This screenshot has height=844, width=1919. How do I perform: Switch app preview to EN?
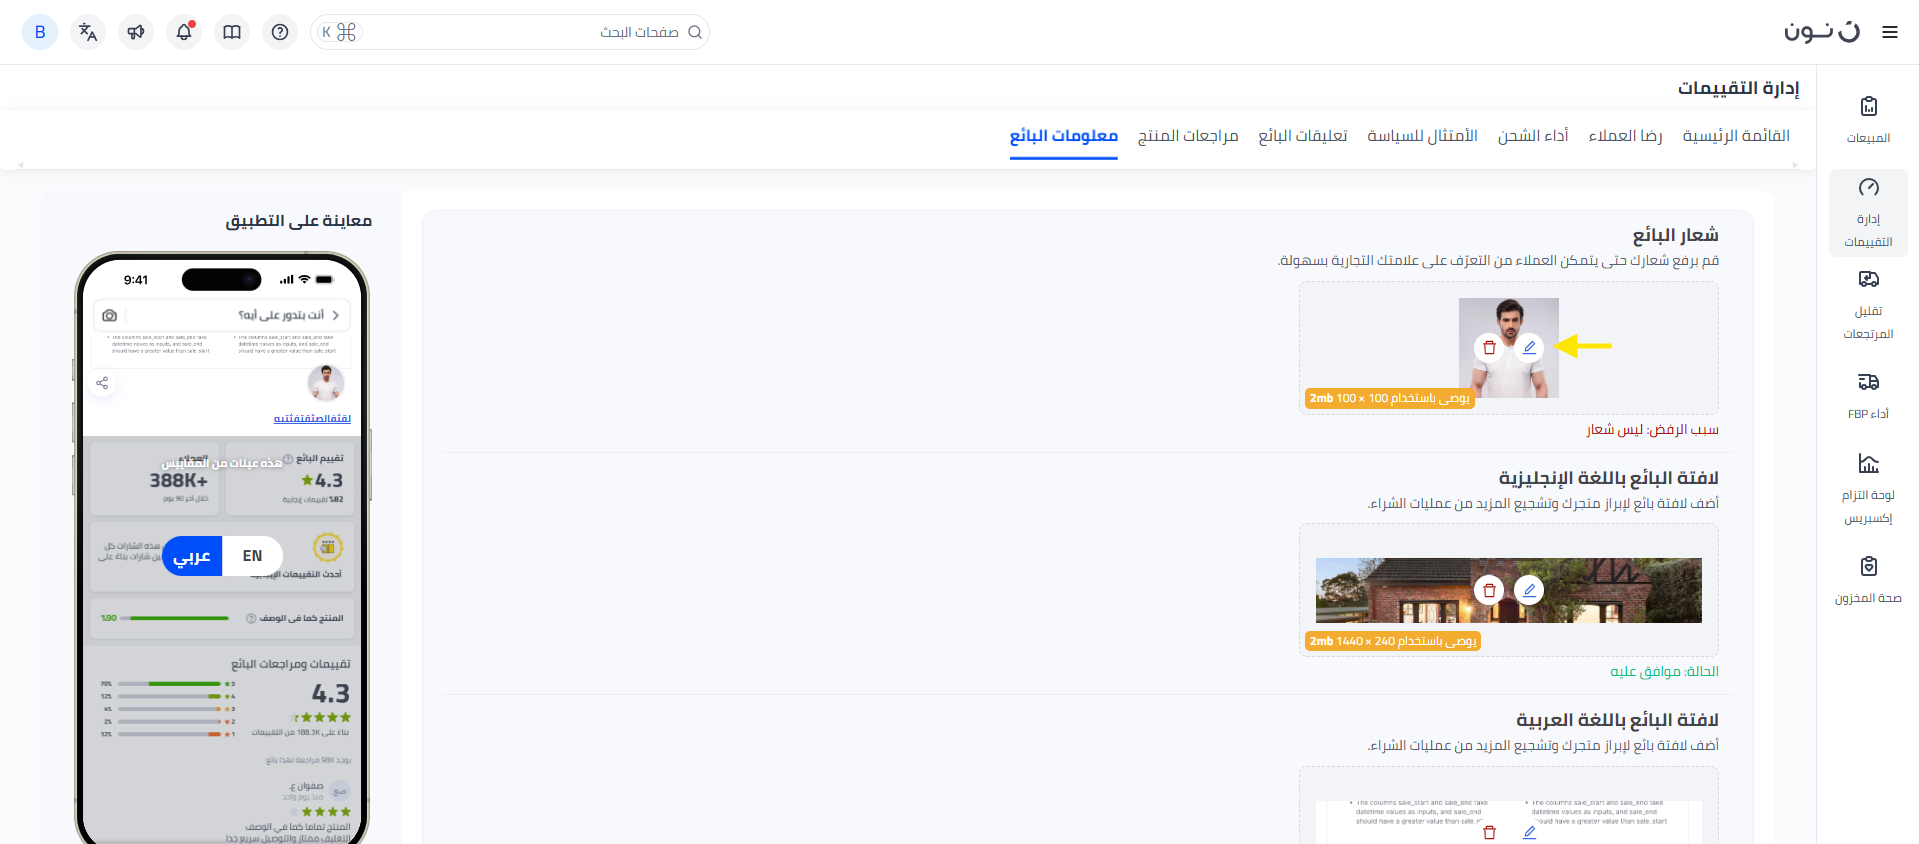pyautogui.click(x=252, y=556)
